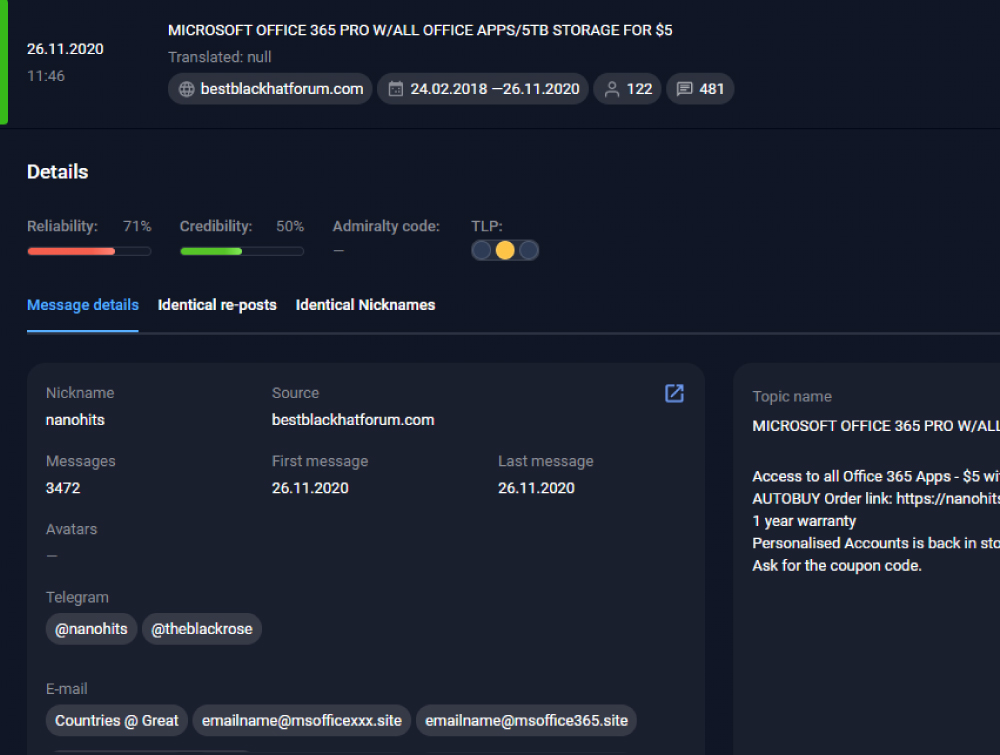1000x755 pixels.
Task: Click the comments icon next to 481
Action: coord(684,89)
